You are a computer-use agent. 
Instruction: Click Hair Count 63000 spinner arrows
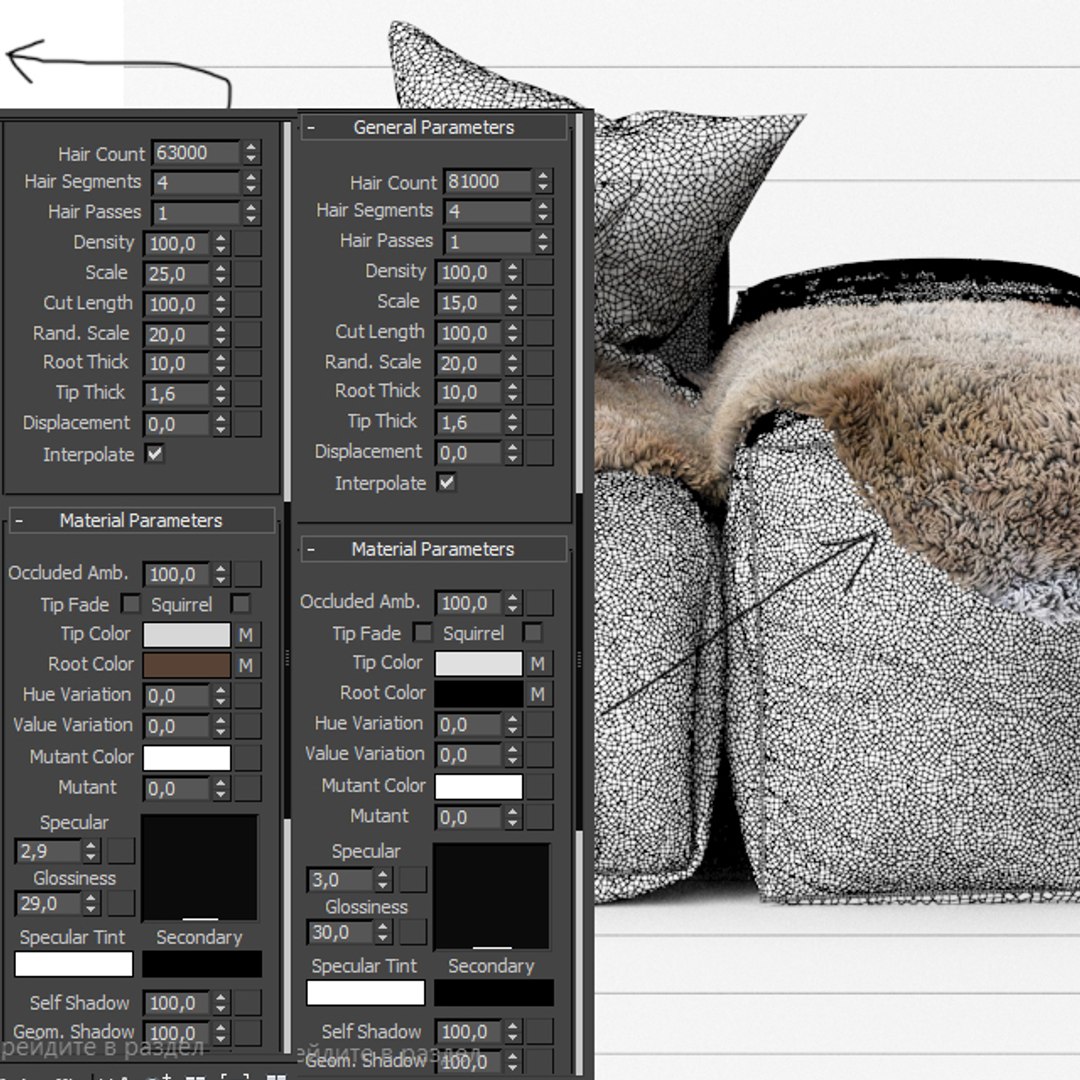pos(251,153)
